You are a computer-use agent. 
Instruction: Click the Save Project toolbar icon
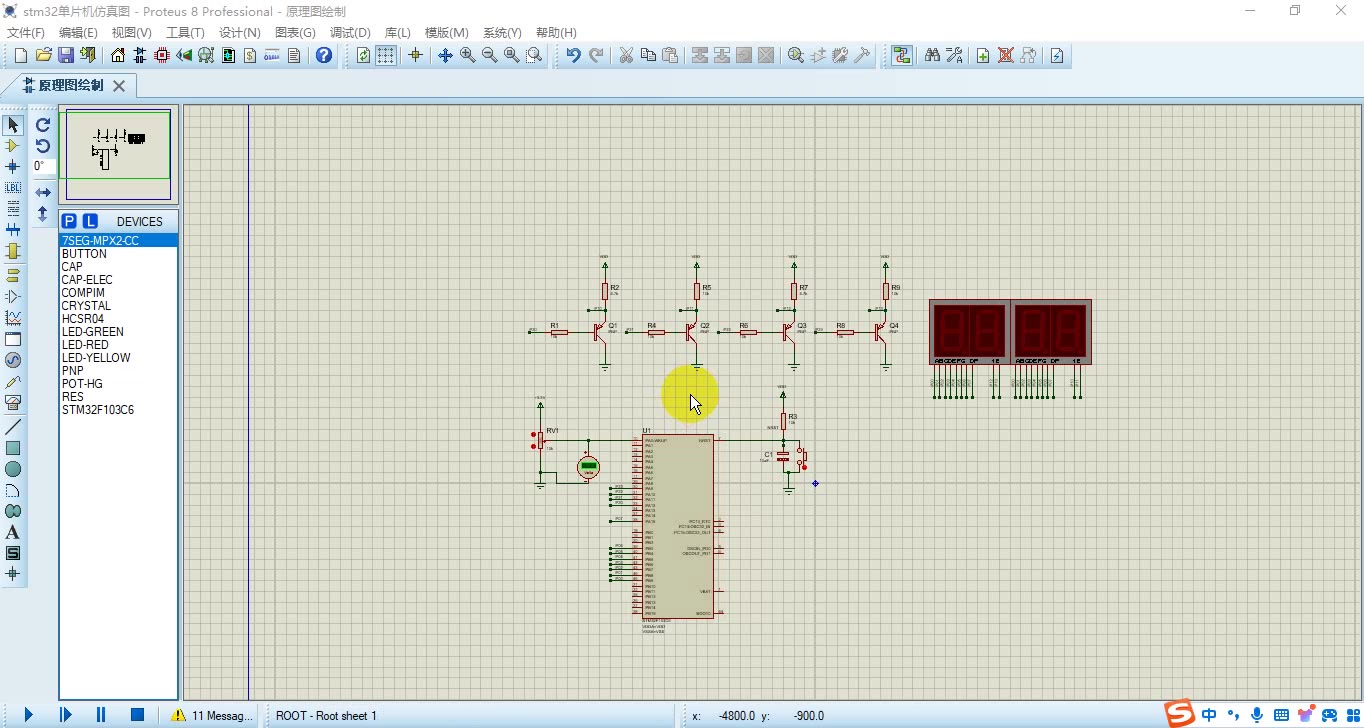65,55
